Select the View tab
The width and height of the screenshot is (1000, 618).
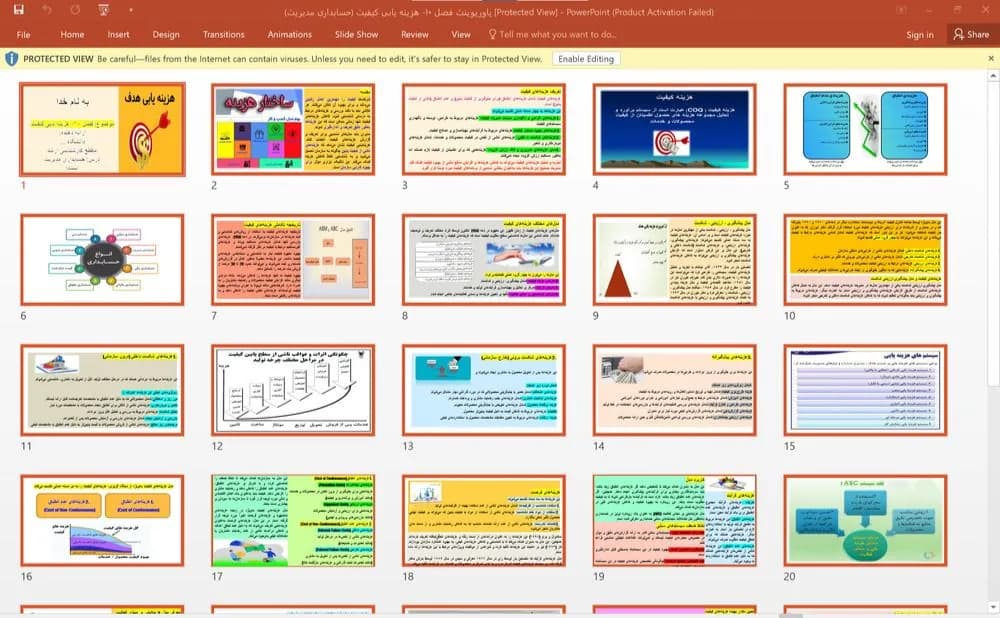pyautogui.click(x=461, y=34)
